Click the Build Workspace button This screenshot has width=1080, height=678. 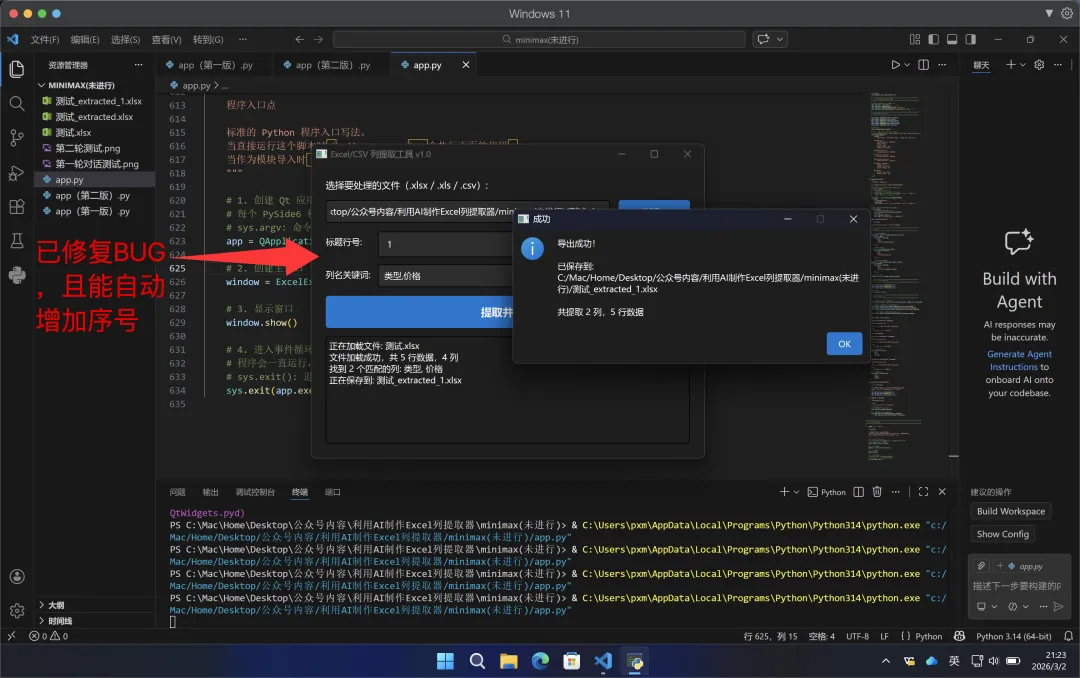pyautogui.click(x=1011, y=511)
